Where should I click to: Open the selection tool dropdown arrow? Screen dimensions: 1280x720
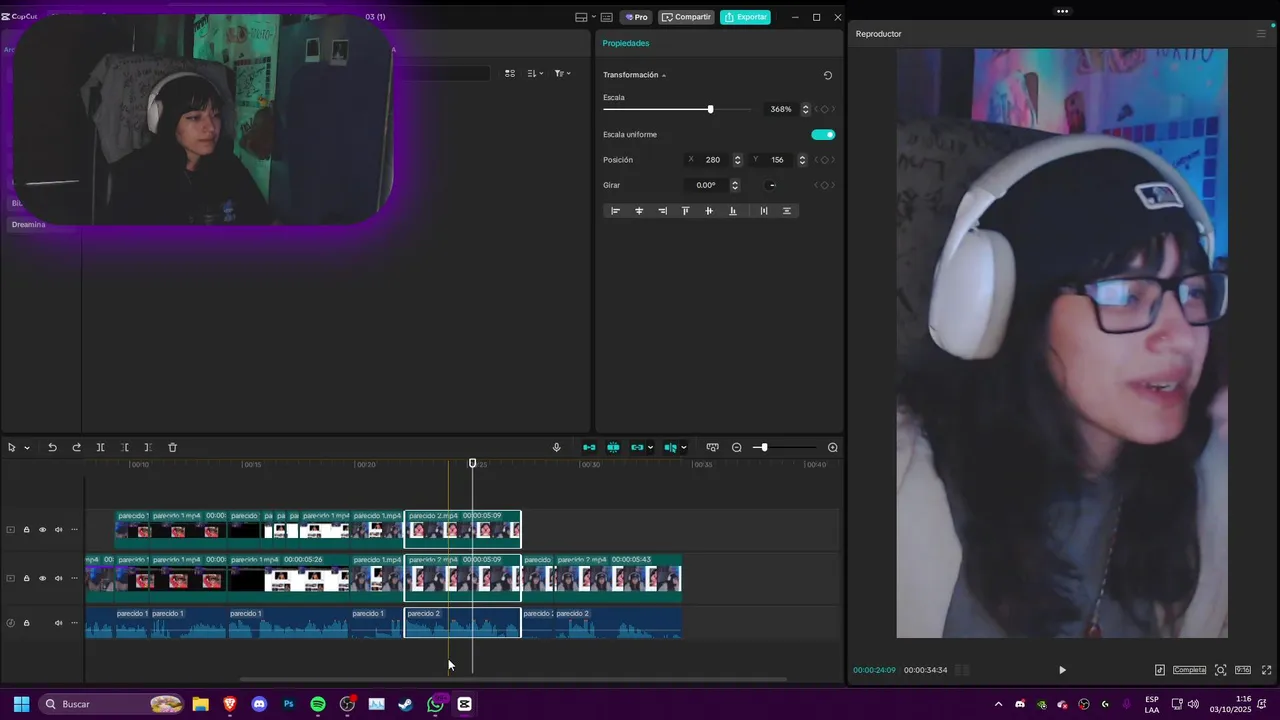[27, 448]
